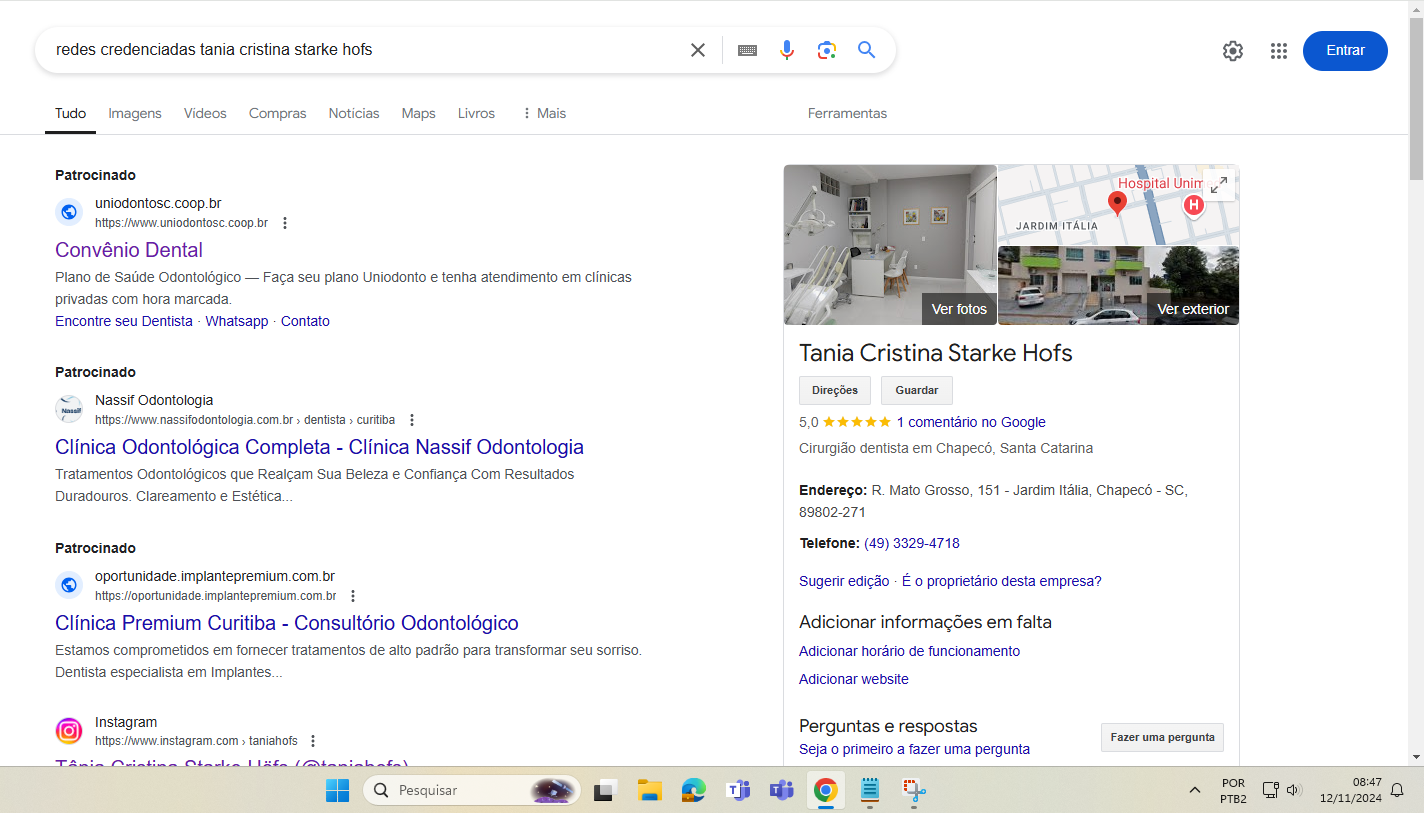Click the implantepremium globe favicon
Screen dimensions: 1424x813
(x=69, y=585)
